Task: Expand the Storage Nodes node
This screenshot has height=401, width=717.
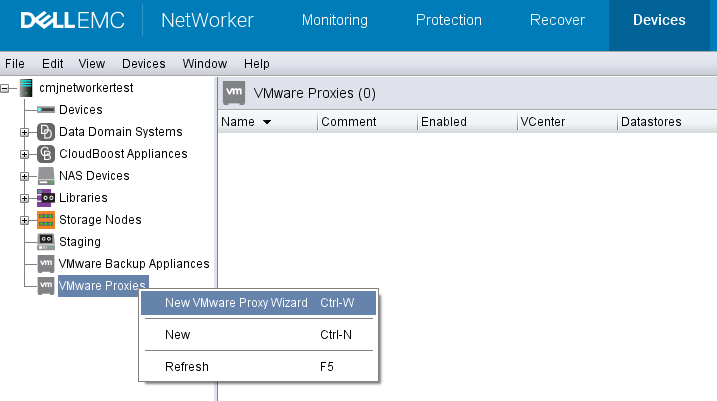Action: [x=24, y=220]
